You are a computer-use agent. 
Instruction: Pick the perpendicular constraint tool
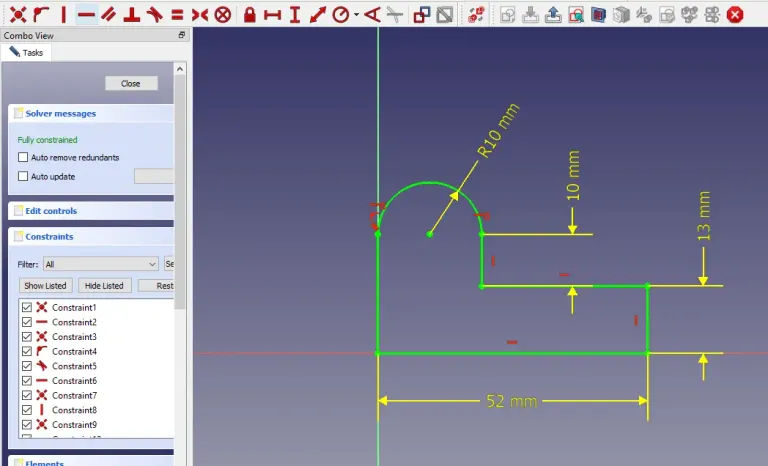click(132, 14)
